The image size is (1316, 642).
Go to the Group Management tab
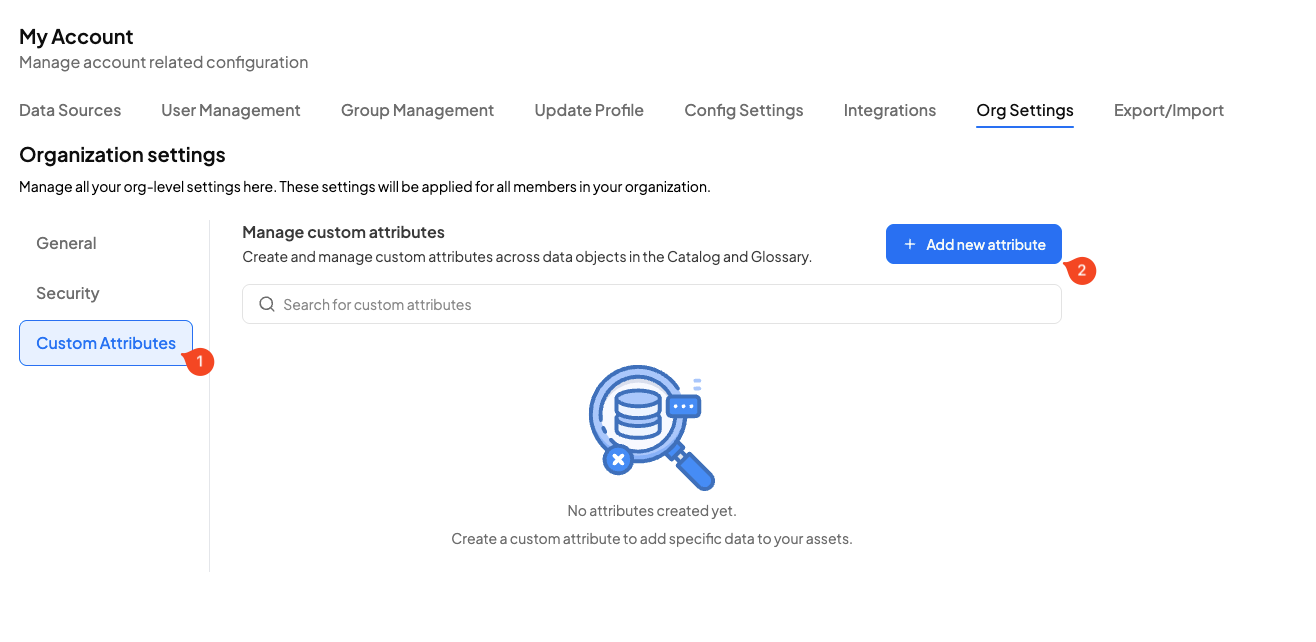[x=417, y=110]
